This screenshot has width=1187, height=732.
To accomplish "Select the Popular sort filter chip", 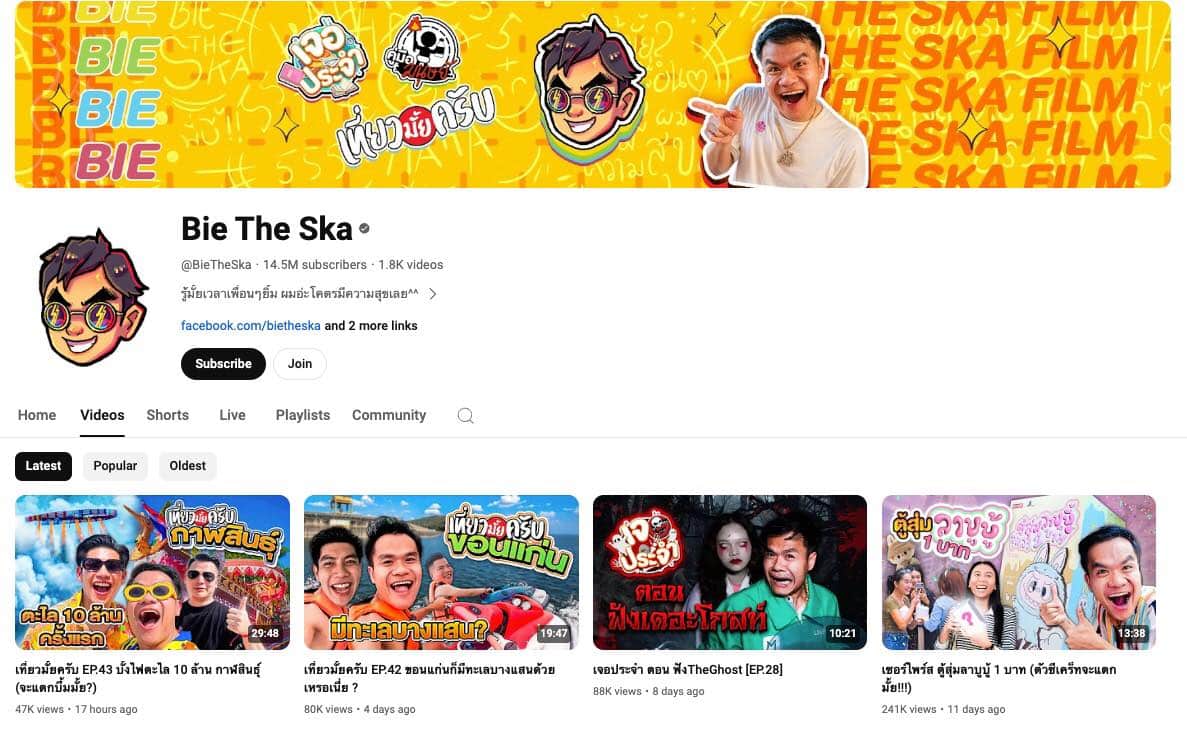I will pos(115,466).
